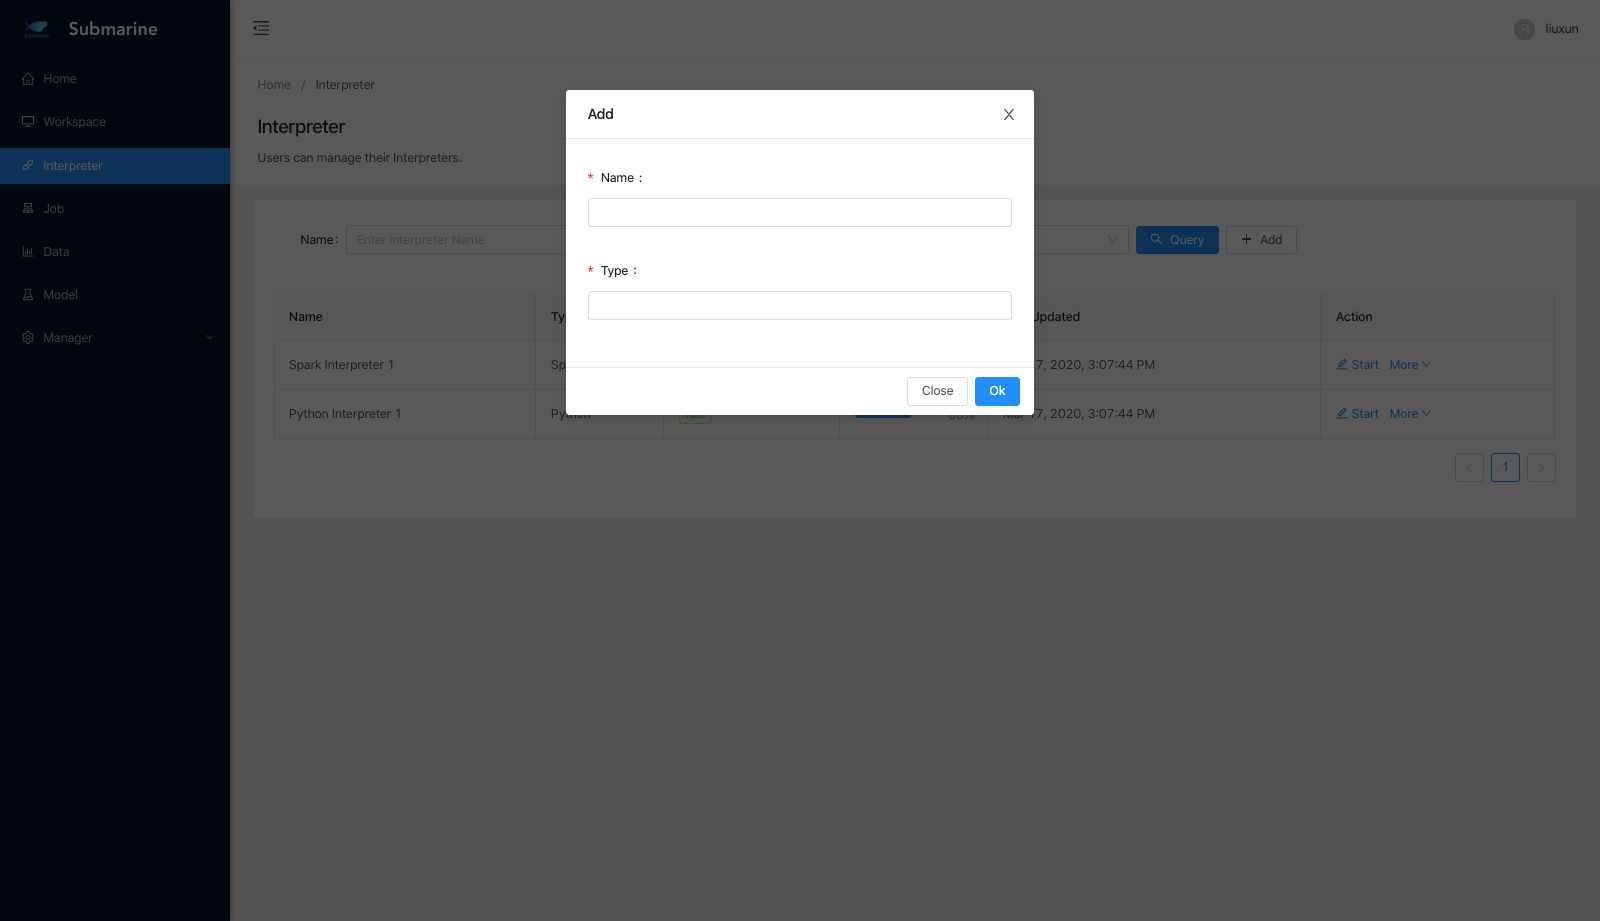
Task: Select page 1 in pagination
Action: pos(1505,467)
